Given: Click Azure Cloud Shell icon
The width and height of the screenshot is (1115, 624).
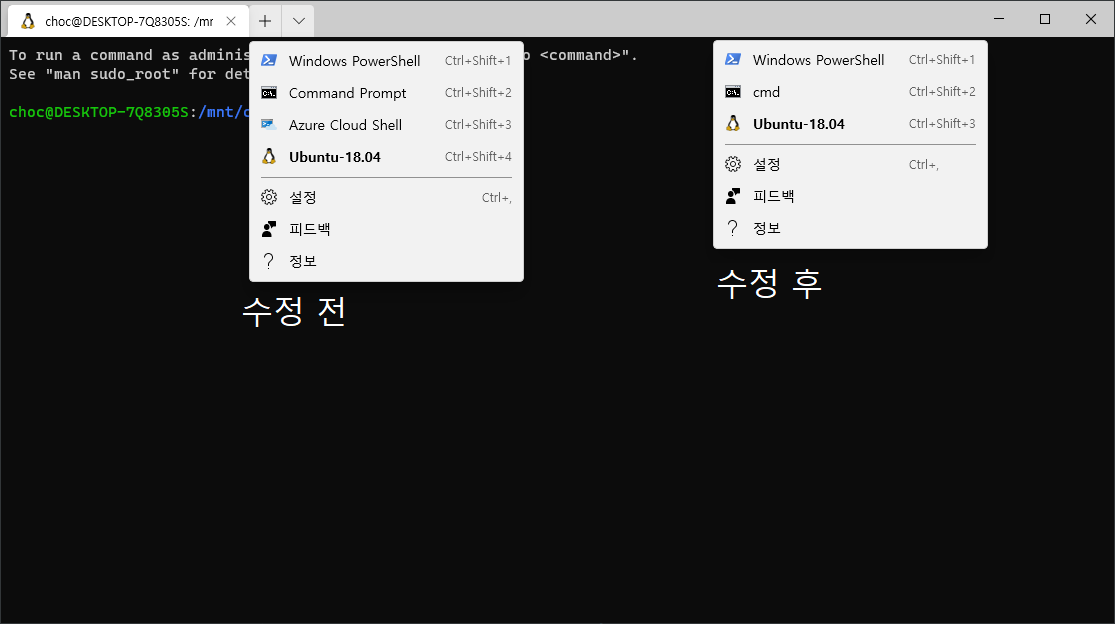Looking at the screenshot, I should (269, 124).
